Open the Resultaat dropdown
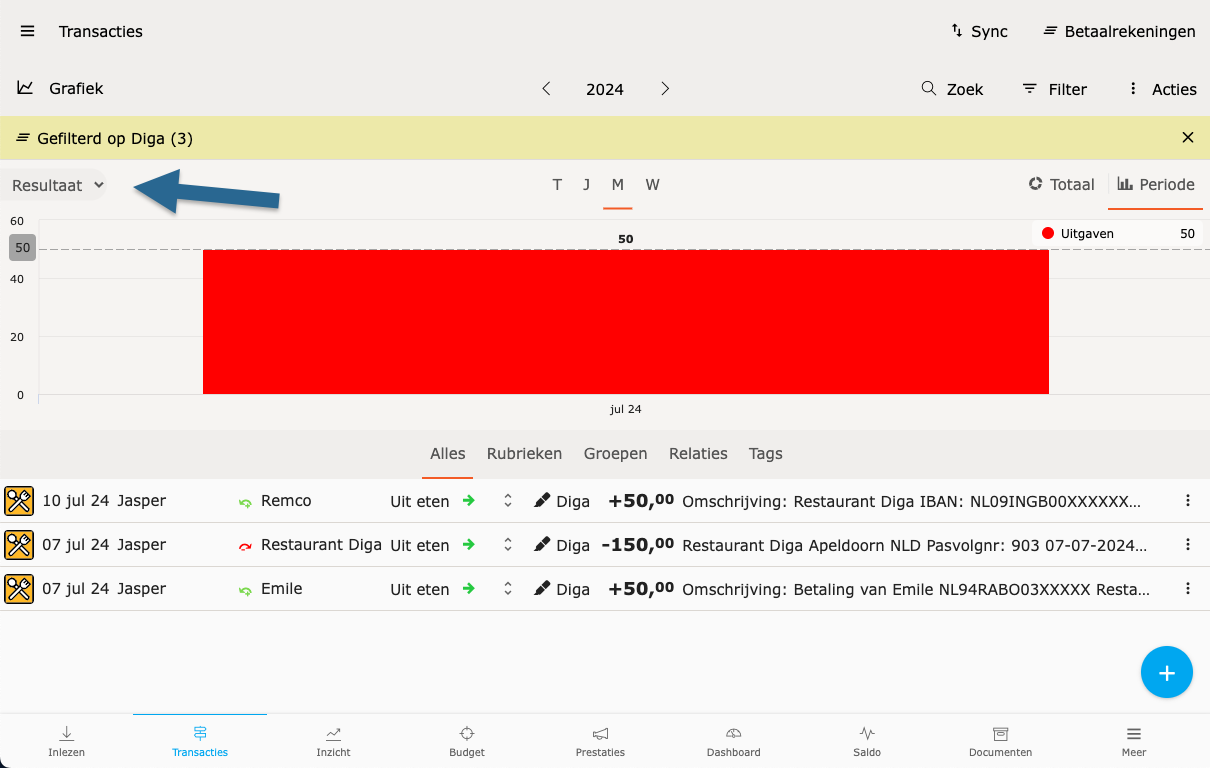The image size is (1210, 768). 57,185
